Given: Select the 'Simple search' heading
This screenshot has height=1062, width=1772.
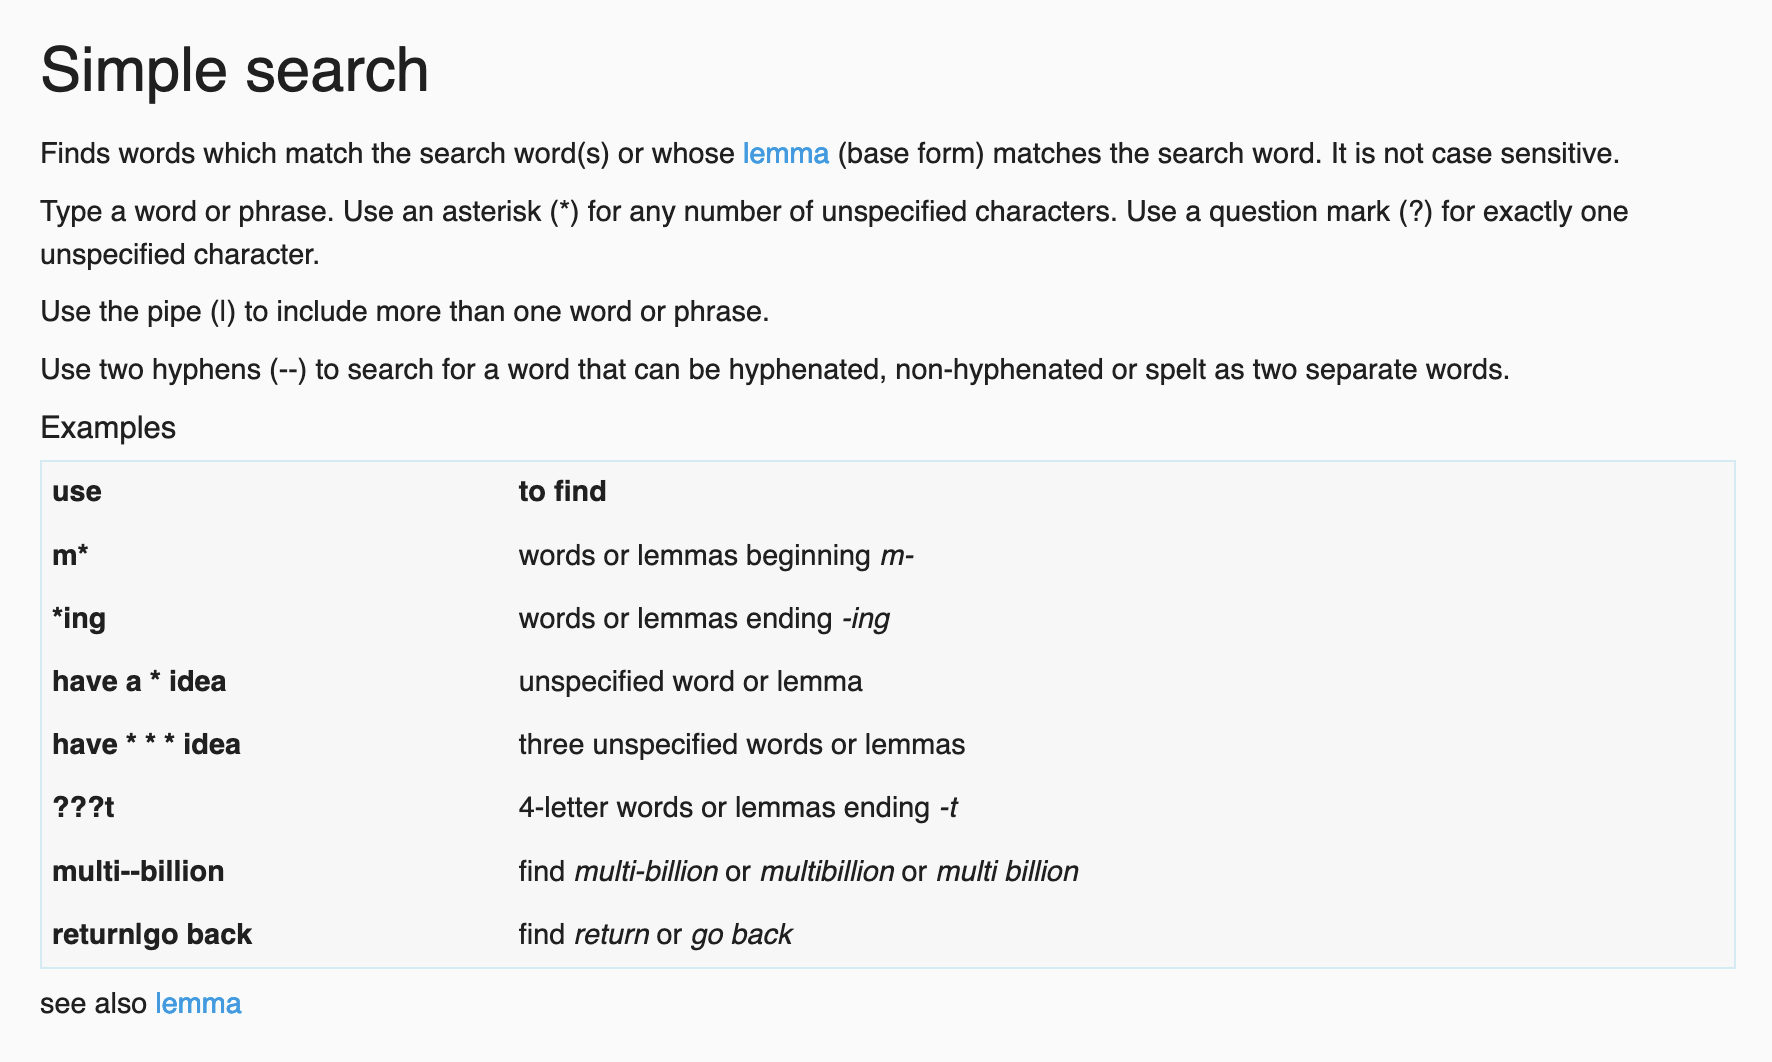Looking at the screenshot, I should [x=234, y=70].
